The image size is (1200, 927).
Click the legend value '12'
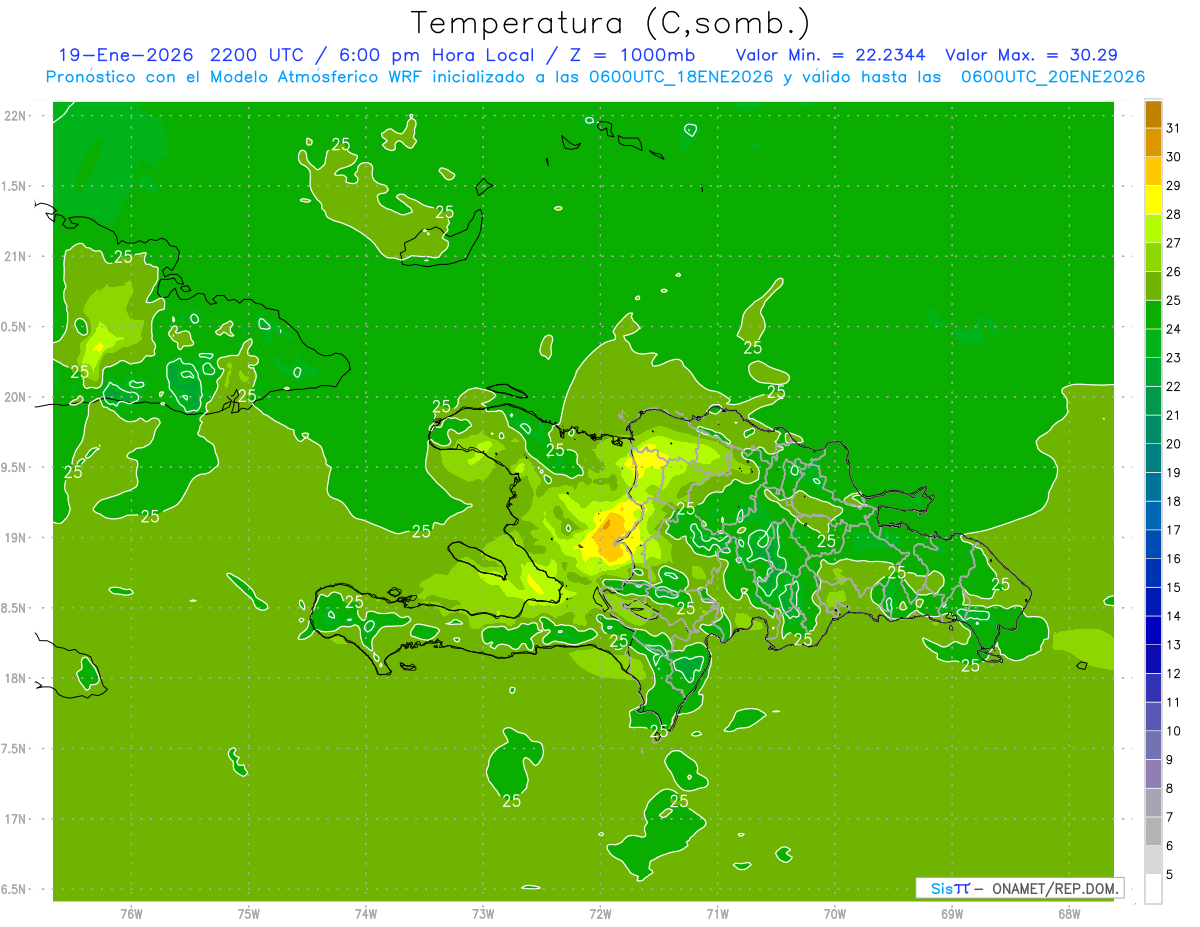tap(1173, 674)
